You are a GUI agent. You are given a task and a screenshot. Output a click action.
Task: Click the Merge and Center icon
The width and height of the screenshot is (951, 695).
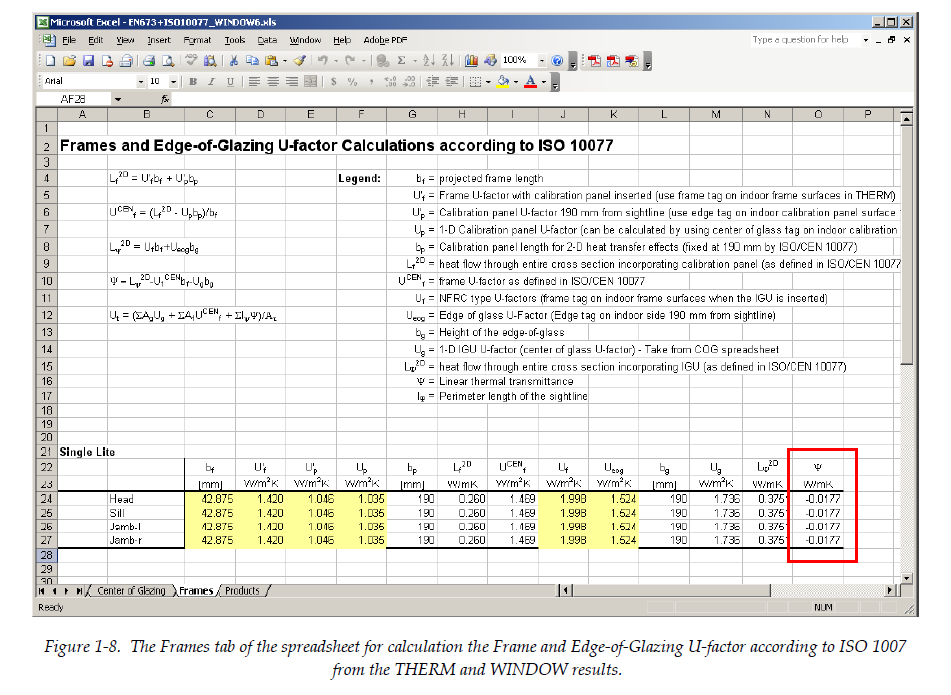pyautogui.click(x=310, y=82)
